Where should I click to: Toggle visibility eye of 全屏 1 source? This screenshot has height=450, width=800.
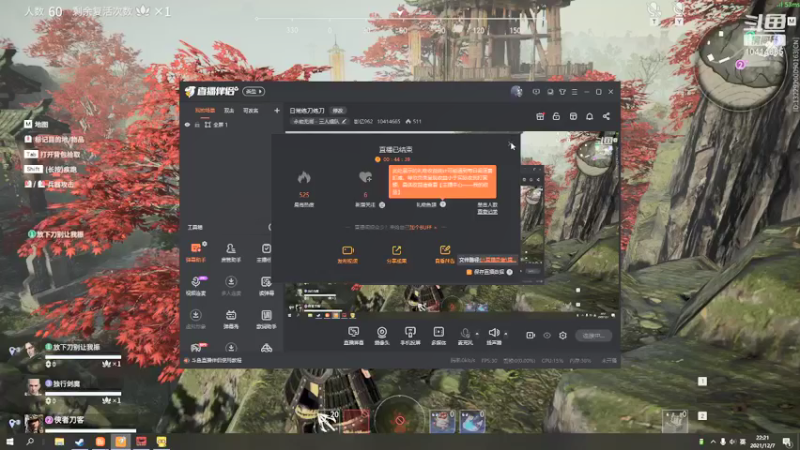(187, 124)
